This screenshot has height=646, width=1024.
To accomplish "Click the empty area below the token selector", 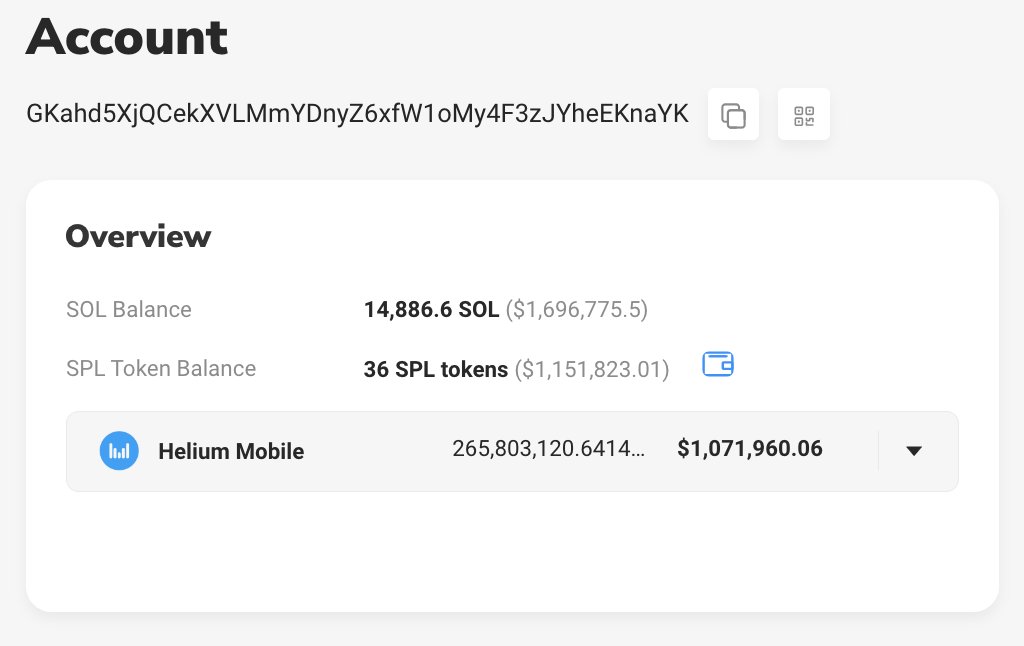I will (512, 550).
